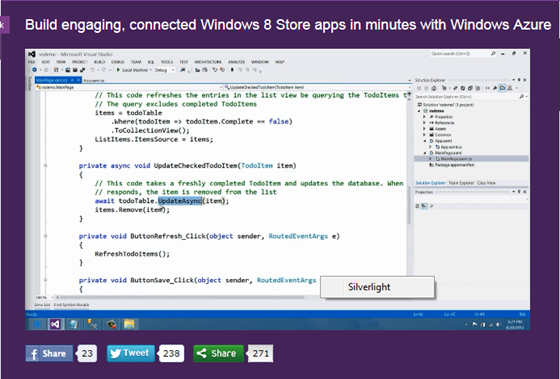
Task: Click the Home icon in Solution Explorer
Action: click(434, 88)
